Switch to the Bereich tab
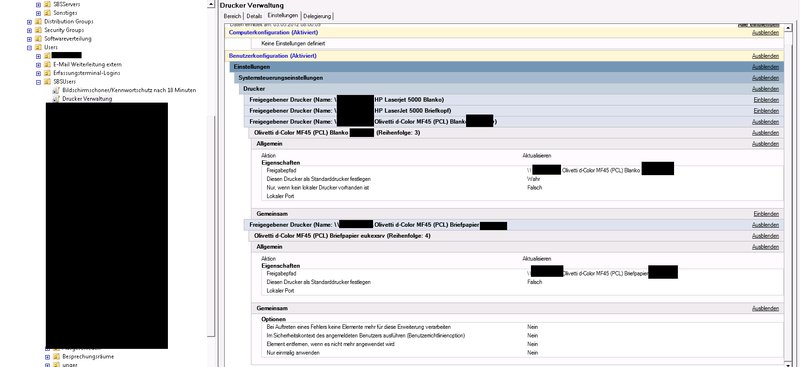Screen dimensions: 800x367 [x=232, y=16]
